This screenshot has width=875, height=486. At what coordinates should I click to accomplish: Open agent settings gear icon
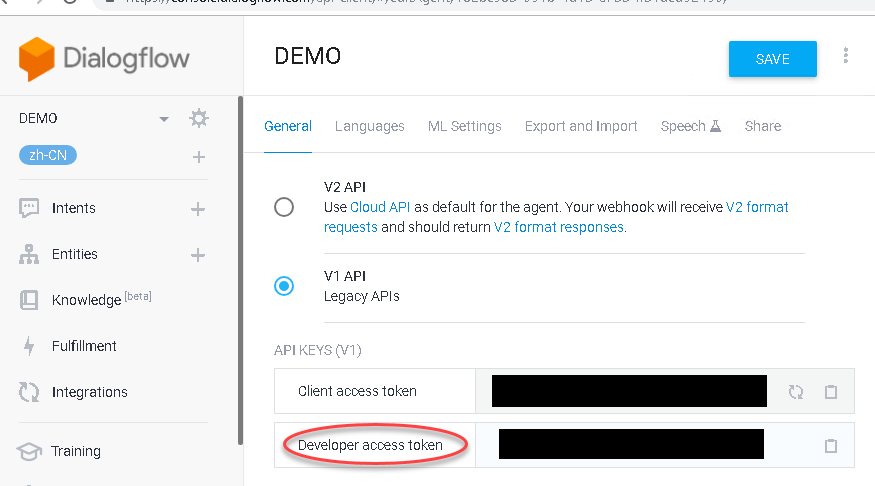coord(199,118)
